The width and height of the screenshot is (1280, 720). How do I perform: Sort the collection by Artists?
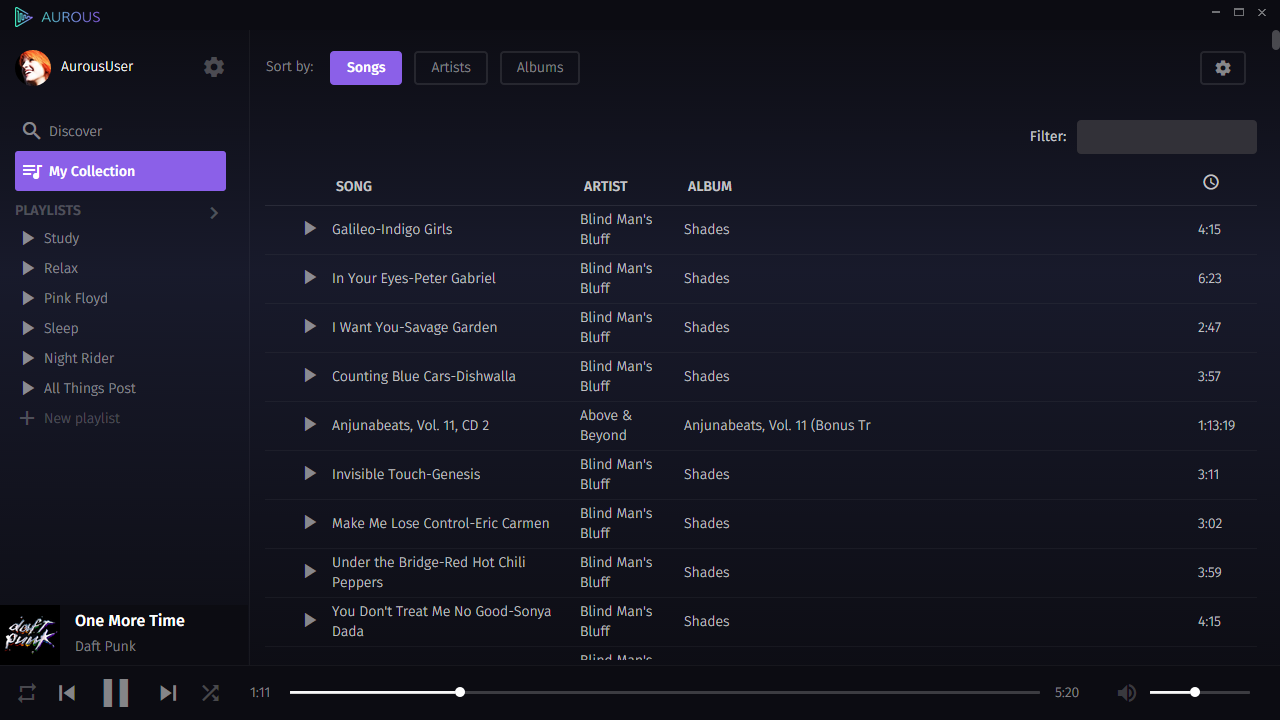coord(450,68)
